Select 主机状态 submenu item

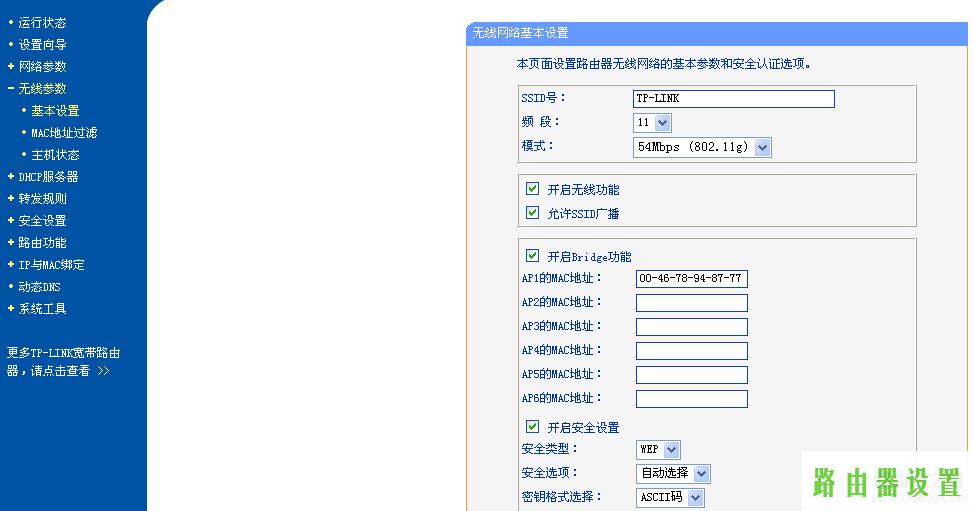[55, 155]
